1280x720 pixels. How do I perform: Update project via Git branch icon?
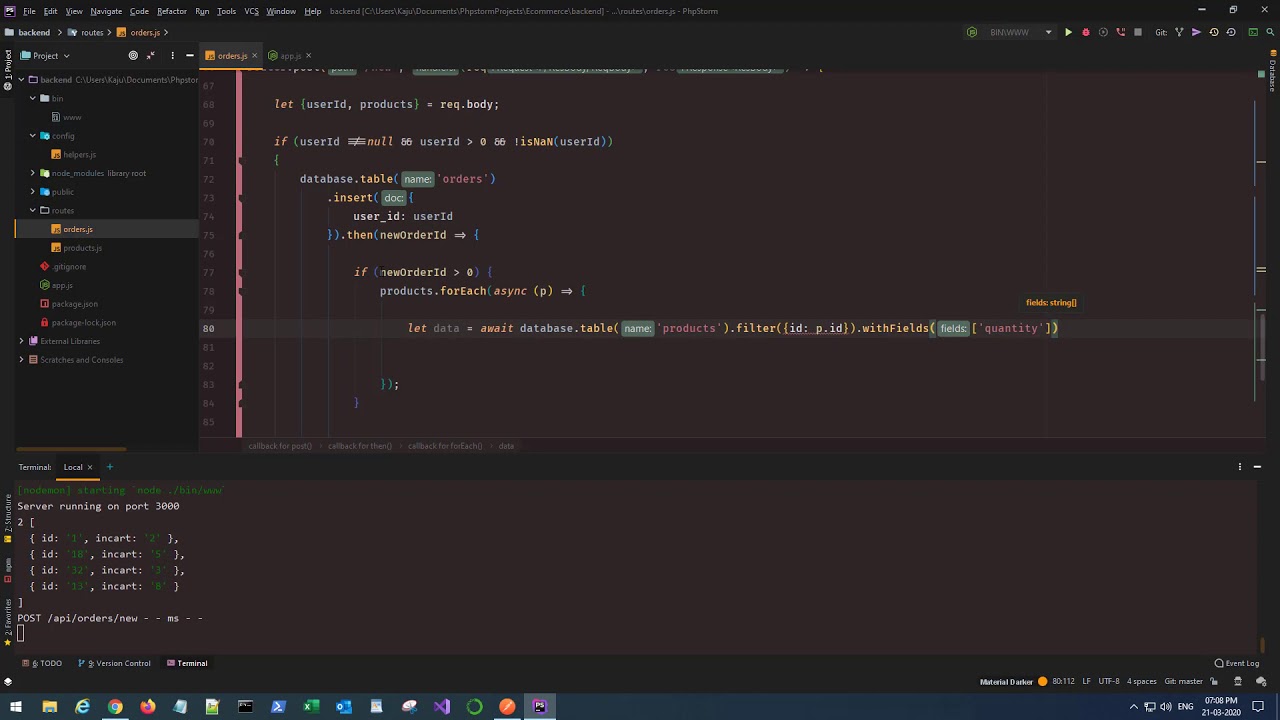pos(1179,32)
